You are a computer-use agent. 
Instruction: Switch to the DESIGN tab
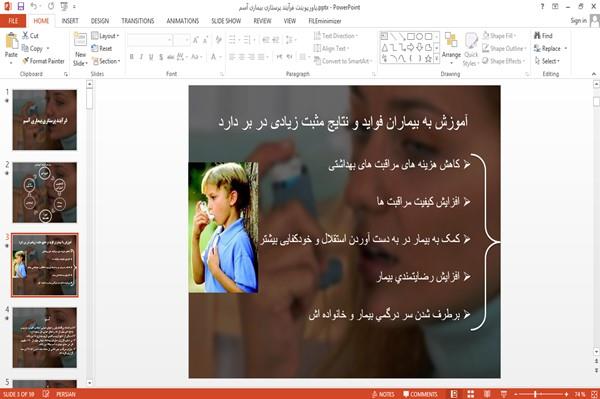(x=100, y=21)
